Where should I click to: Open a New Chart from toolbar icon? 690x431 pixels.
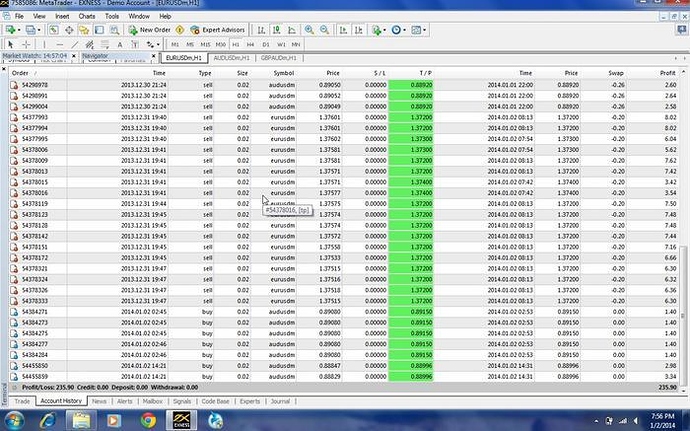coord(10,30)
